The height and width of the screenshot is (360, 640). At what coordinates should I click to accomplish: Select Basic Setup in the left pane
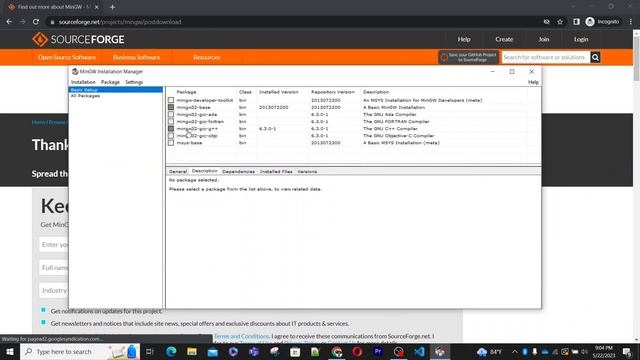point(116,89)
